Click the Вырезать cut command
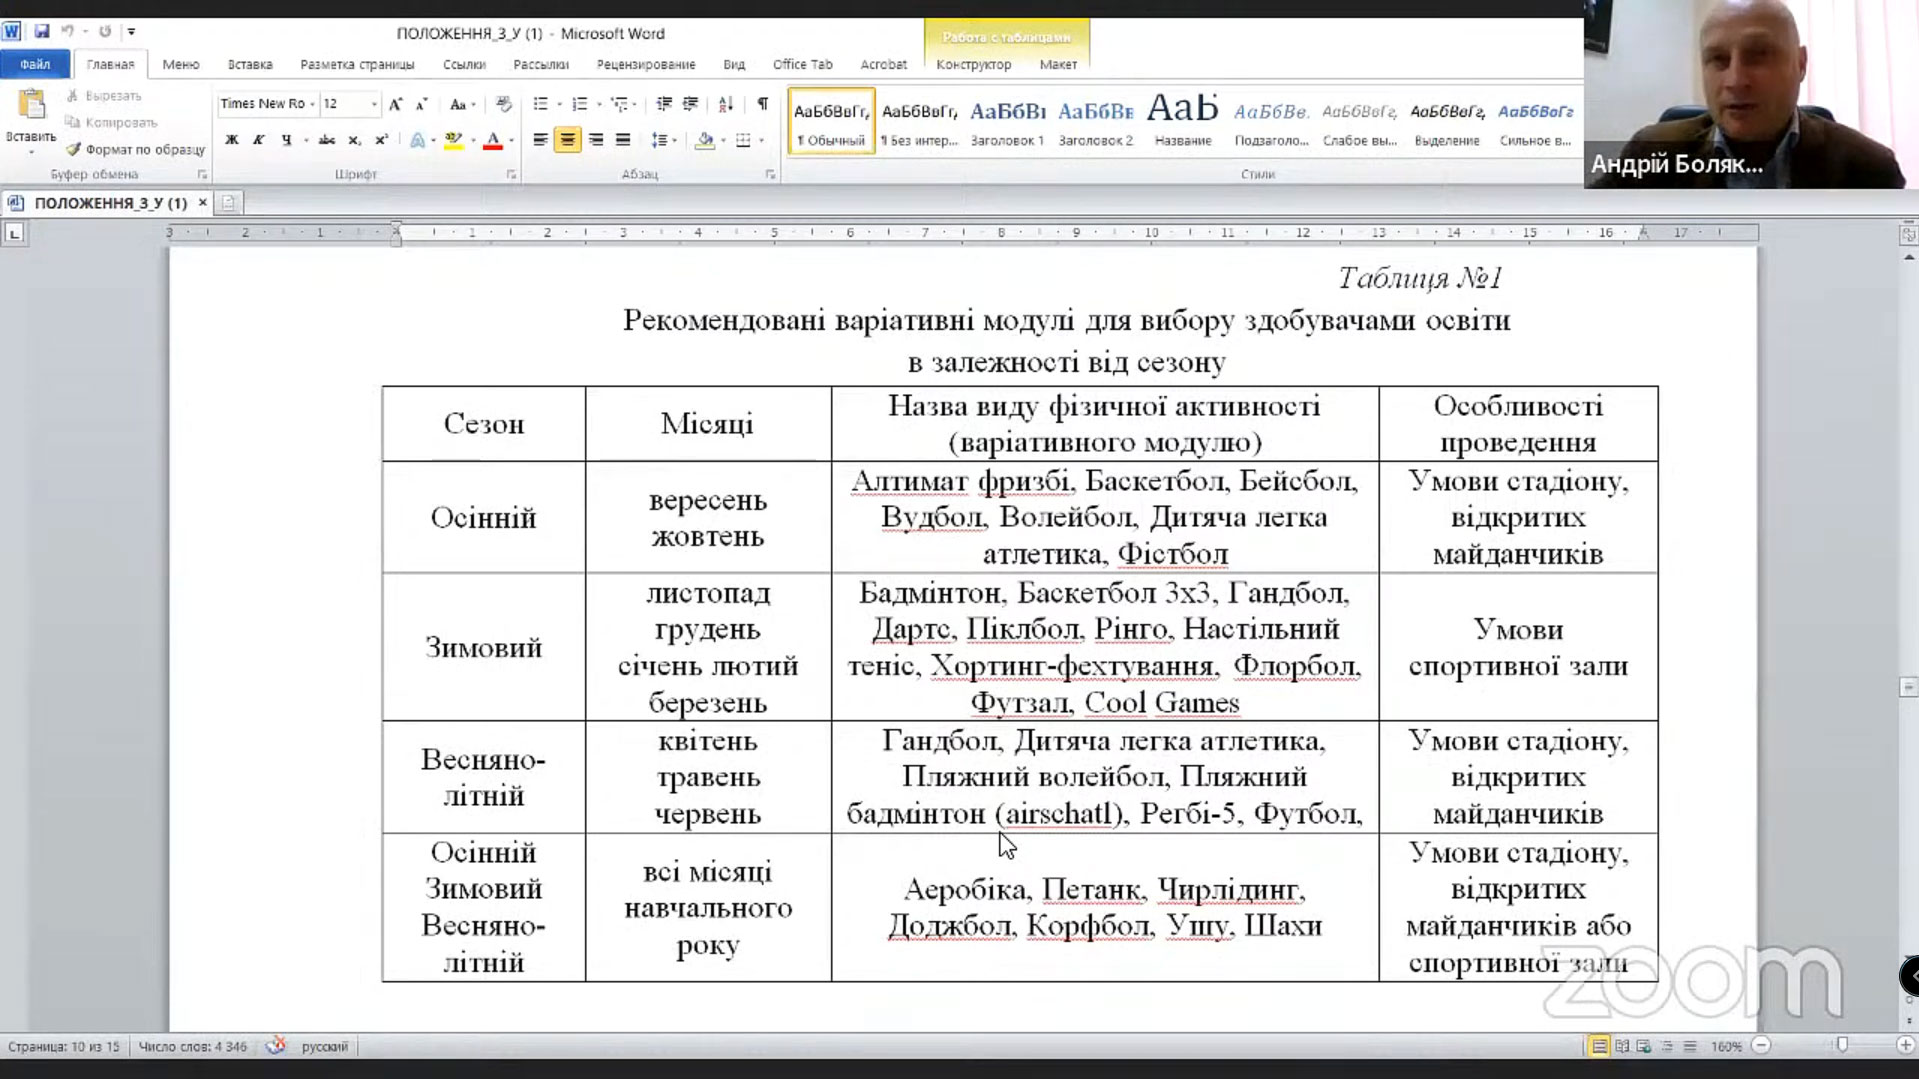This screenshot has width=1919, height=1079. pos(104,96)
